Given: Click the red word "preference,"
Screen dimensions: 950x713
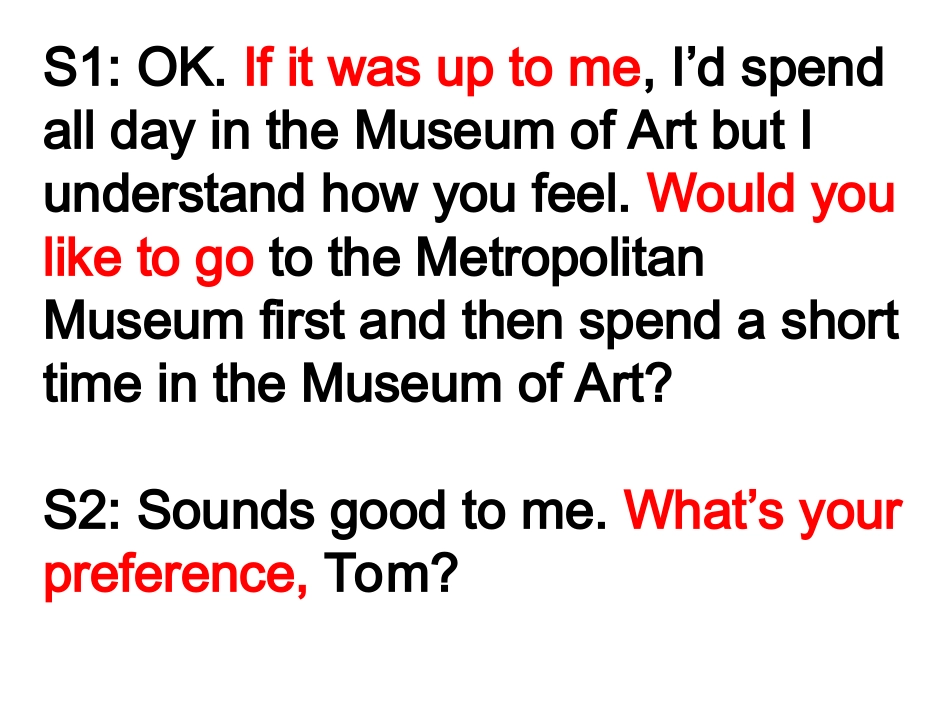Looking at the screenshot, I should pos(176,576).
